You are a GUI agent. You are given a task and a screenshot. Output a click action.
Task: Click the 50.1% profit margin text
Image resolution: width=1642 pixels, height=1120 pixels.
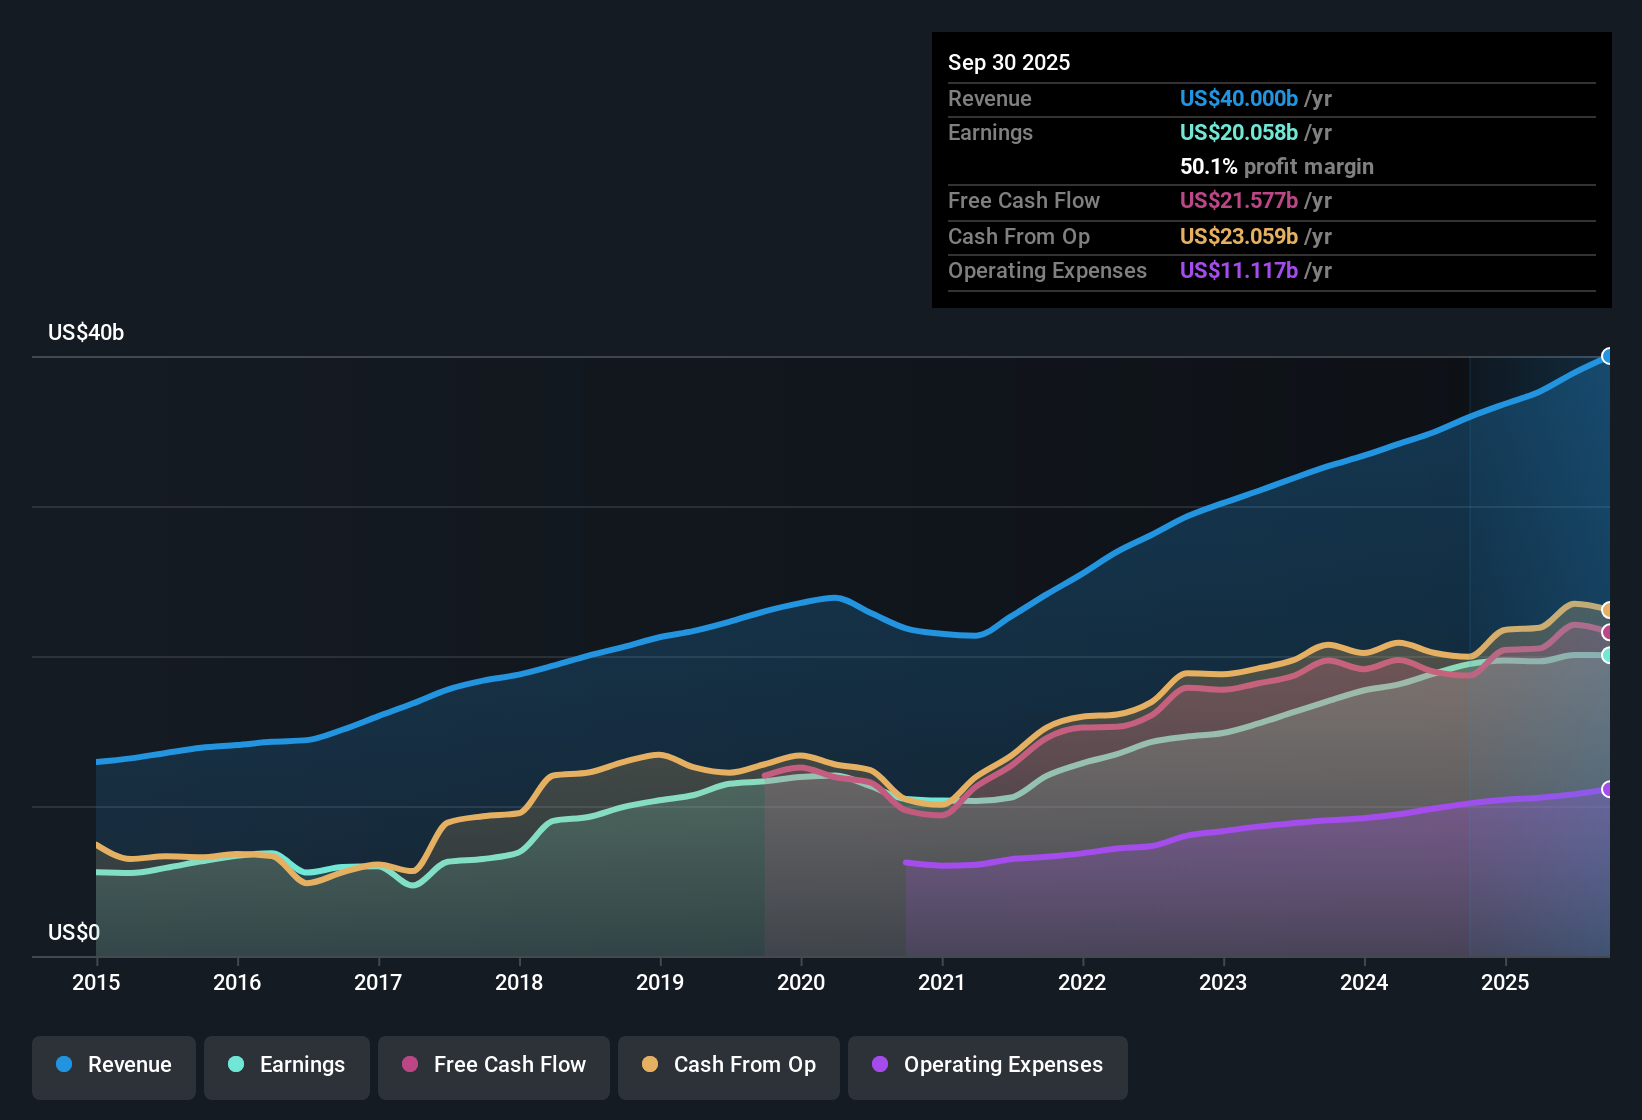point(1277,166)
